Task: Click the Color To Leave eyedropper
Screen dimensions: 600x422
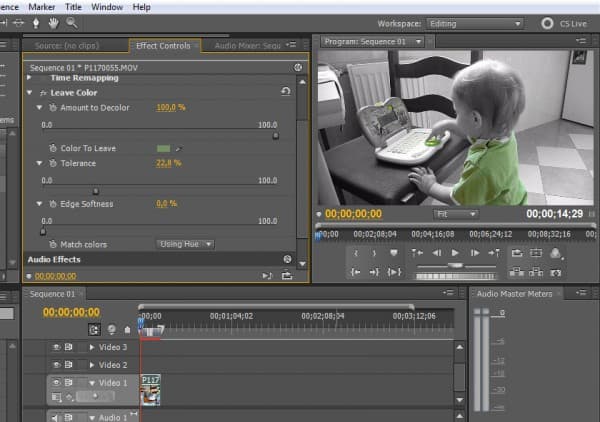Action: (180, 148)
